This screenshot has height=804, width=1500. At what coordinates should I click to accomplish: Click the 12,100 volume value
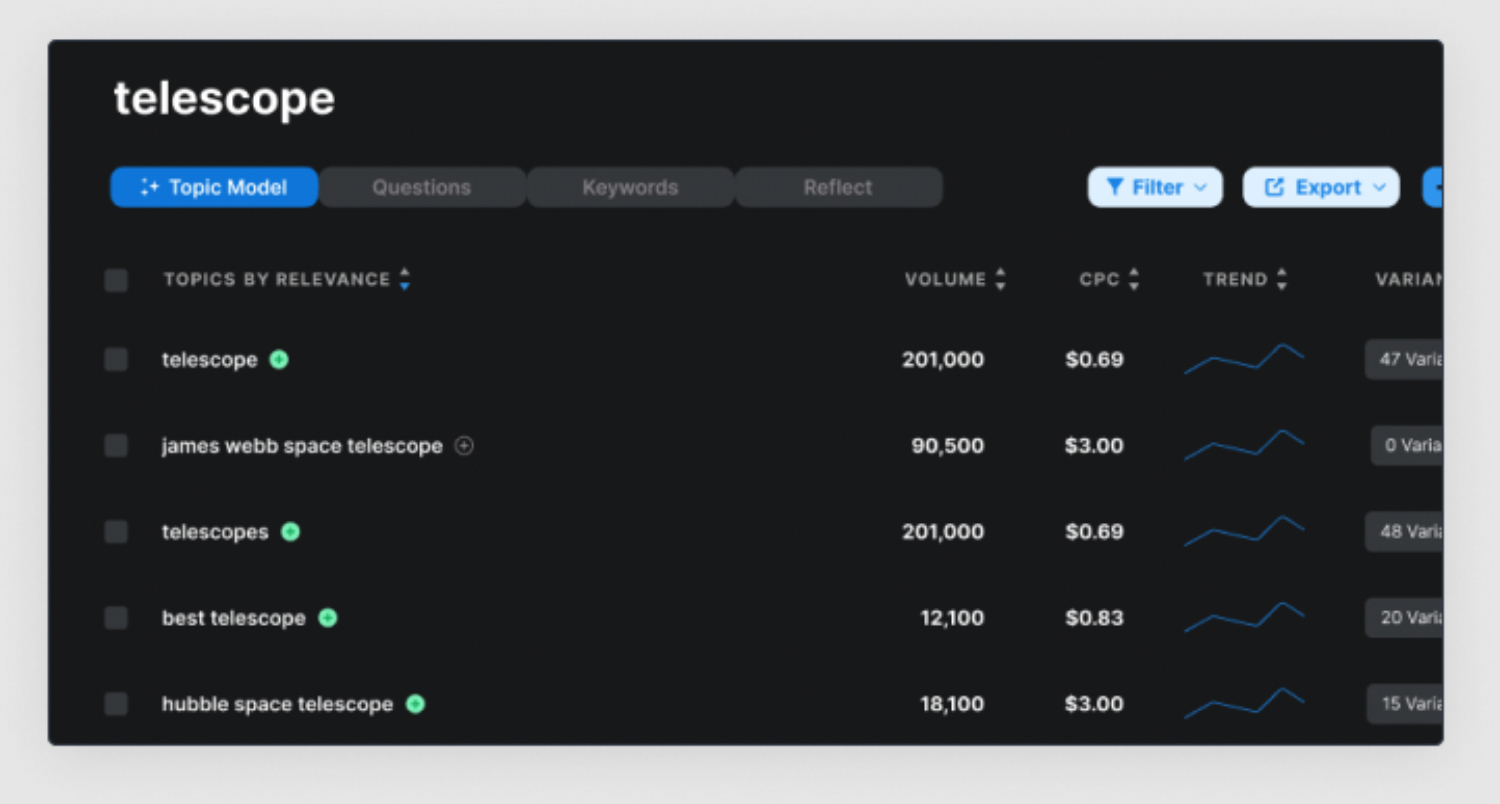click(952, 618)
